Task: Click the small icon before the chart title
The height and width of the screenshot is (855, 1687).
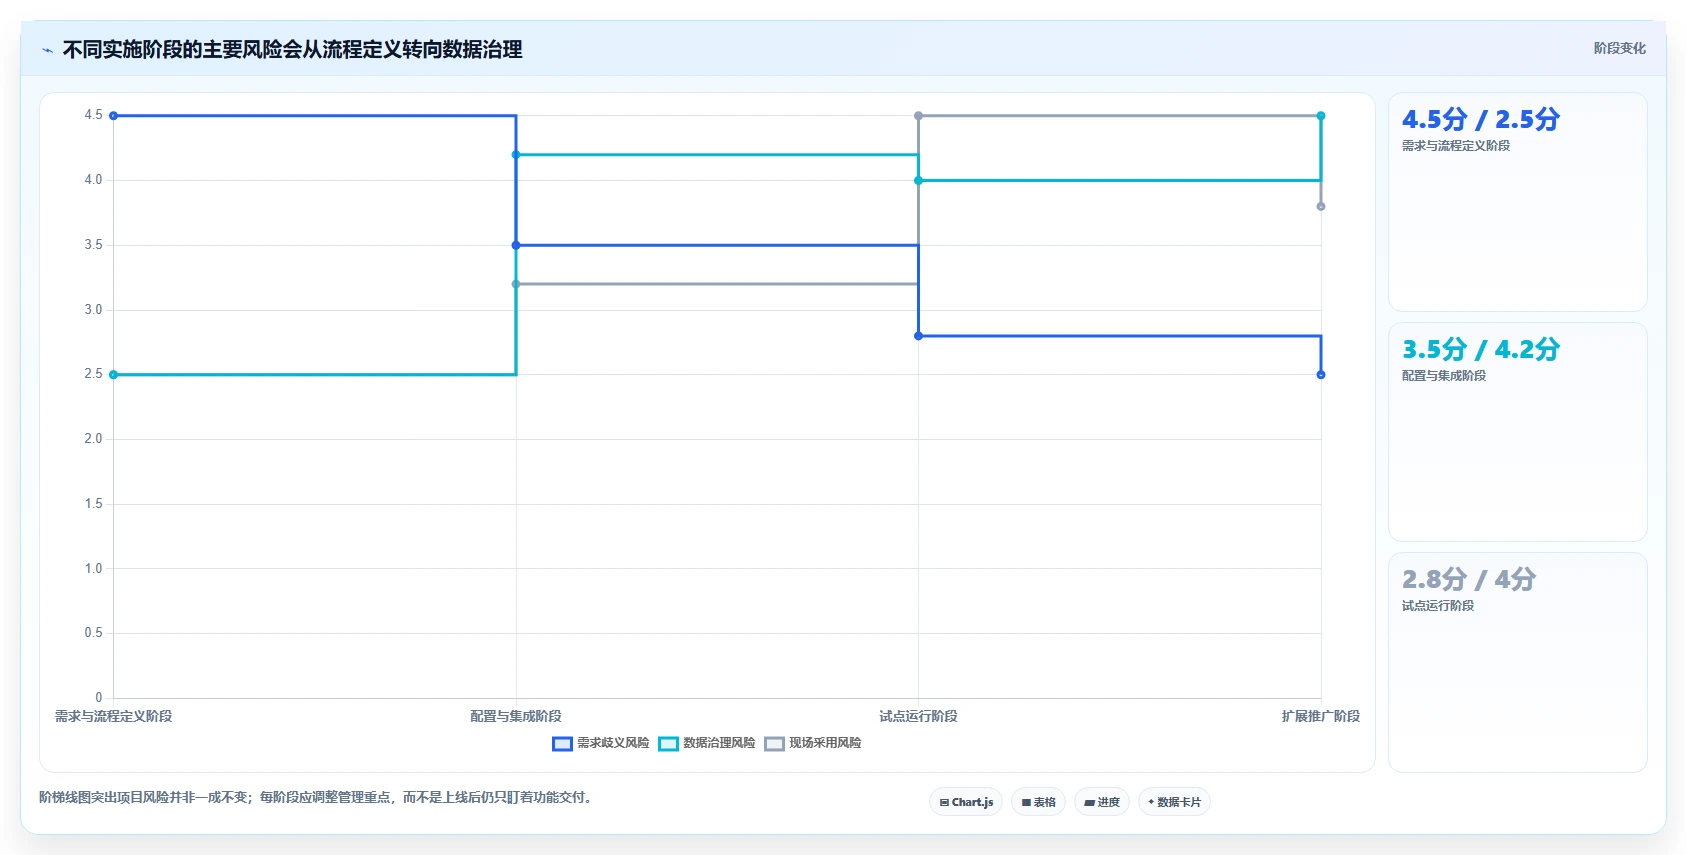Action: click(47, 50)
